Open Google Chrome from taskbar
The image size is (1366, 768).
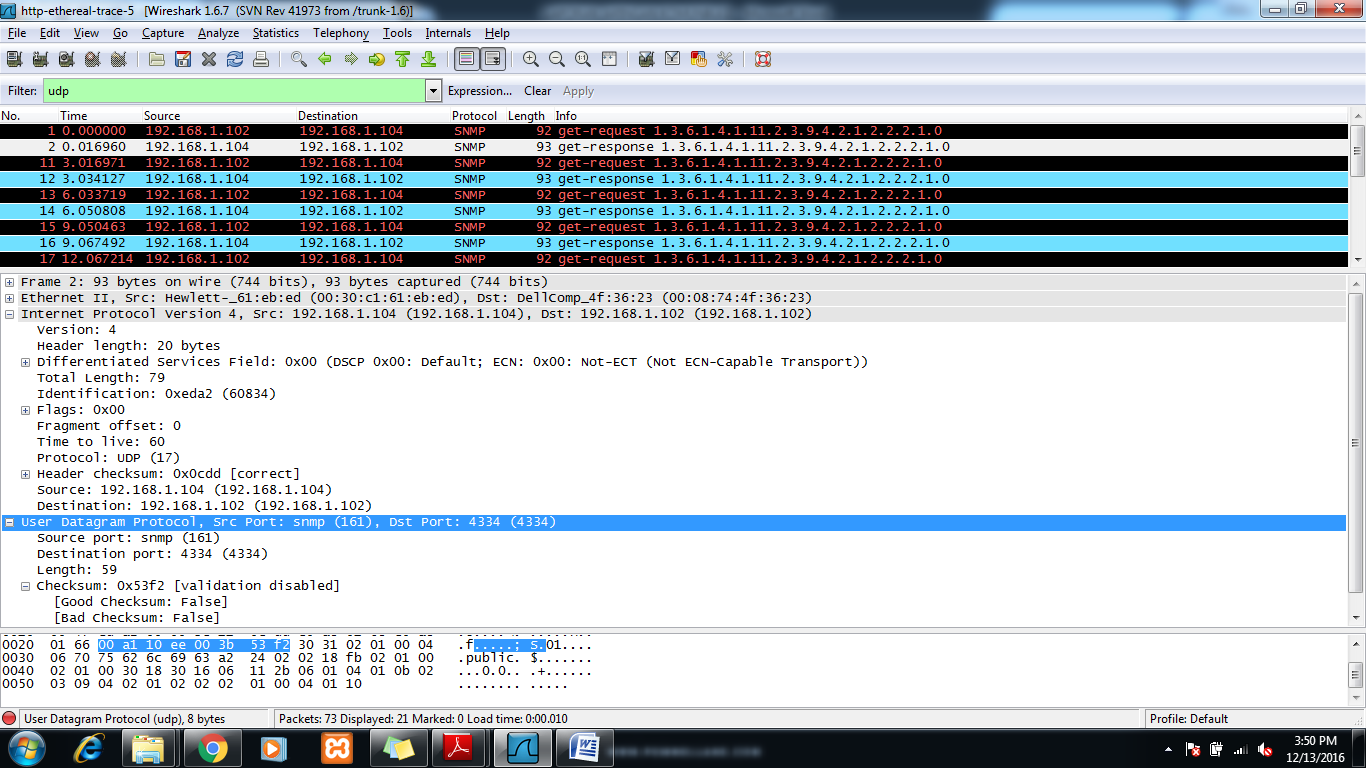[x=212, y=748]
